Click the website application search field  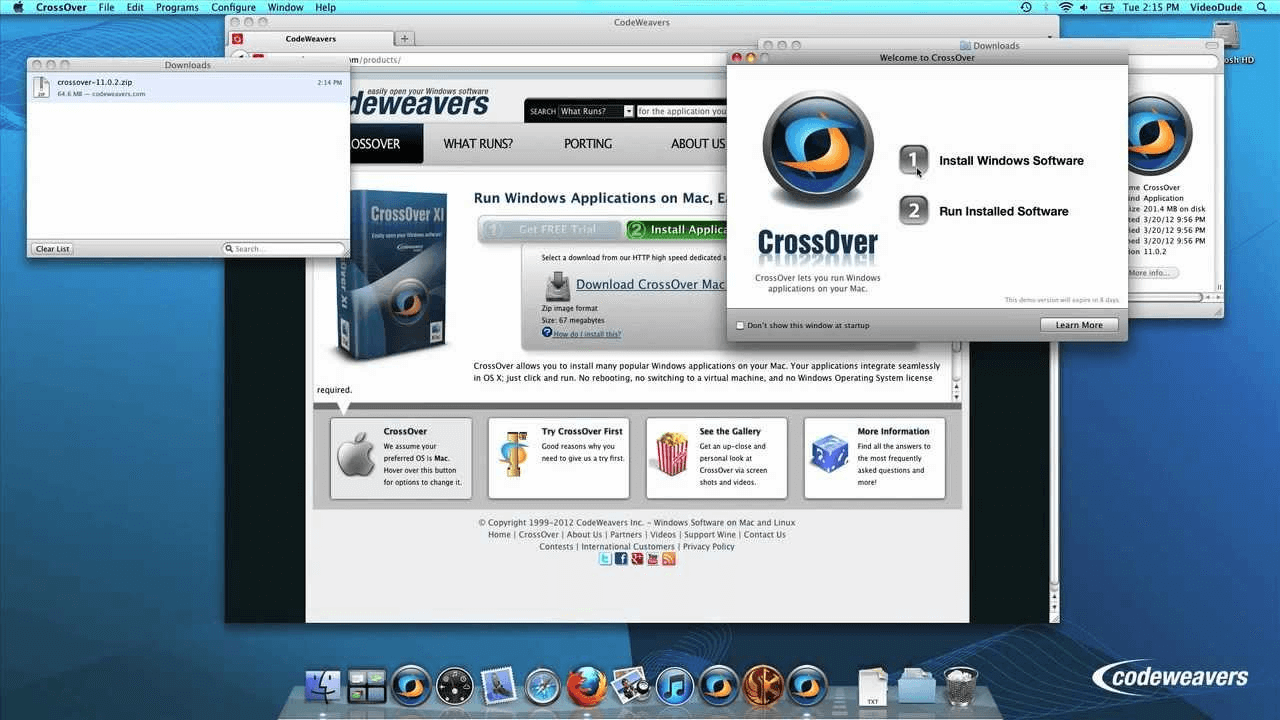point(682,111)
